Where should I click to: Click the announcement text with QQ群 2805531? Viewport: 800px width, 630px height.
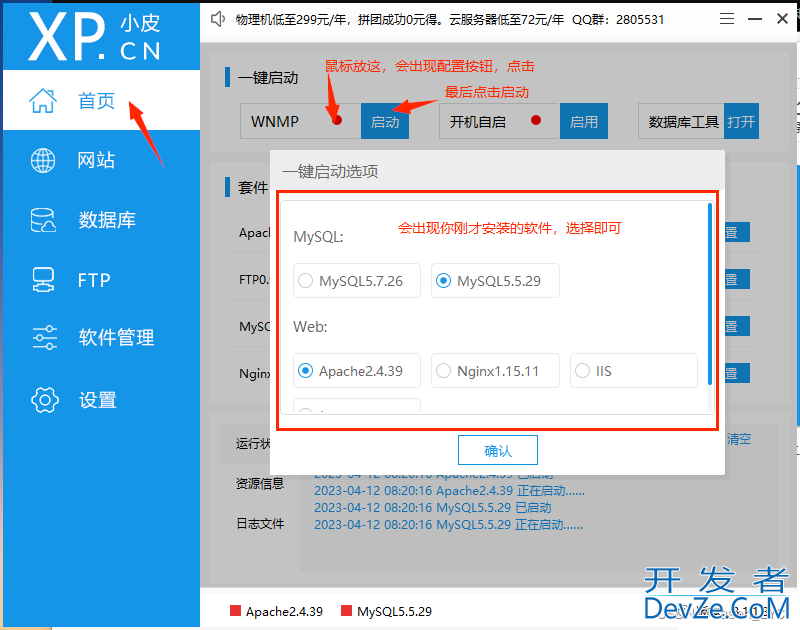[x=449, y=19]
